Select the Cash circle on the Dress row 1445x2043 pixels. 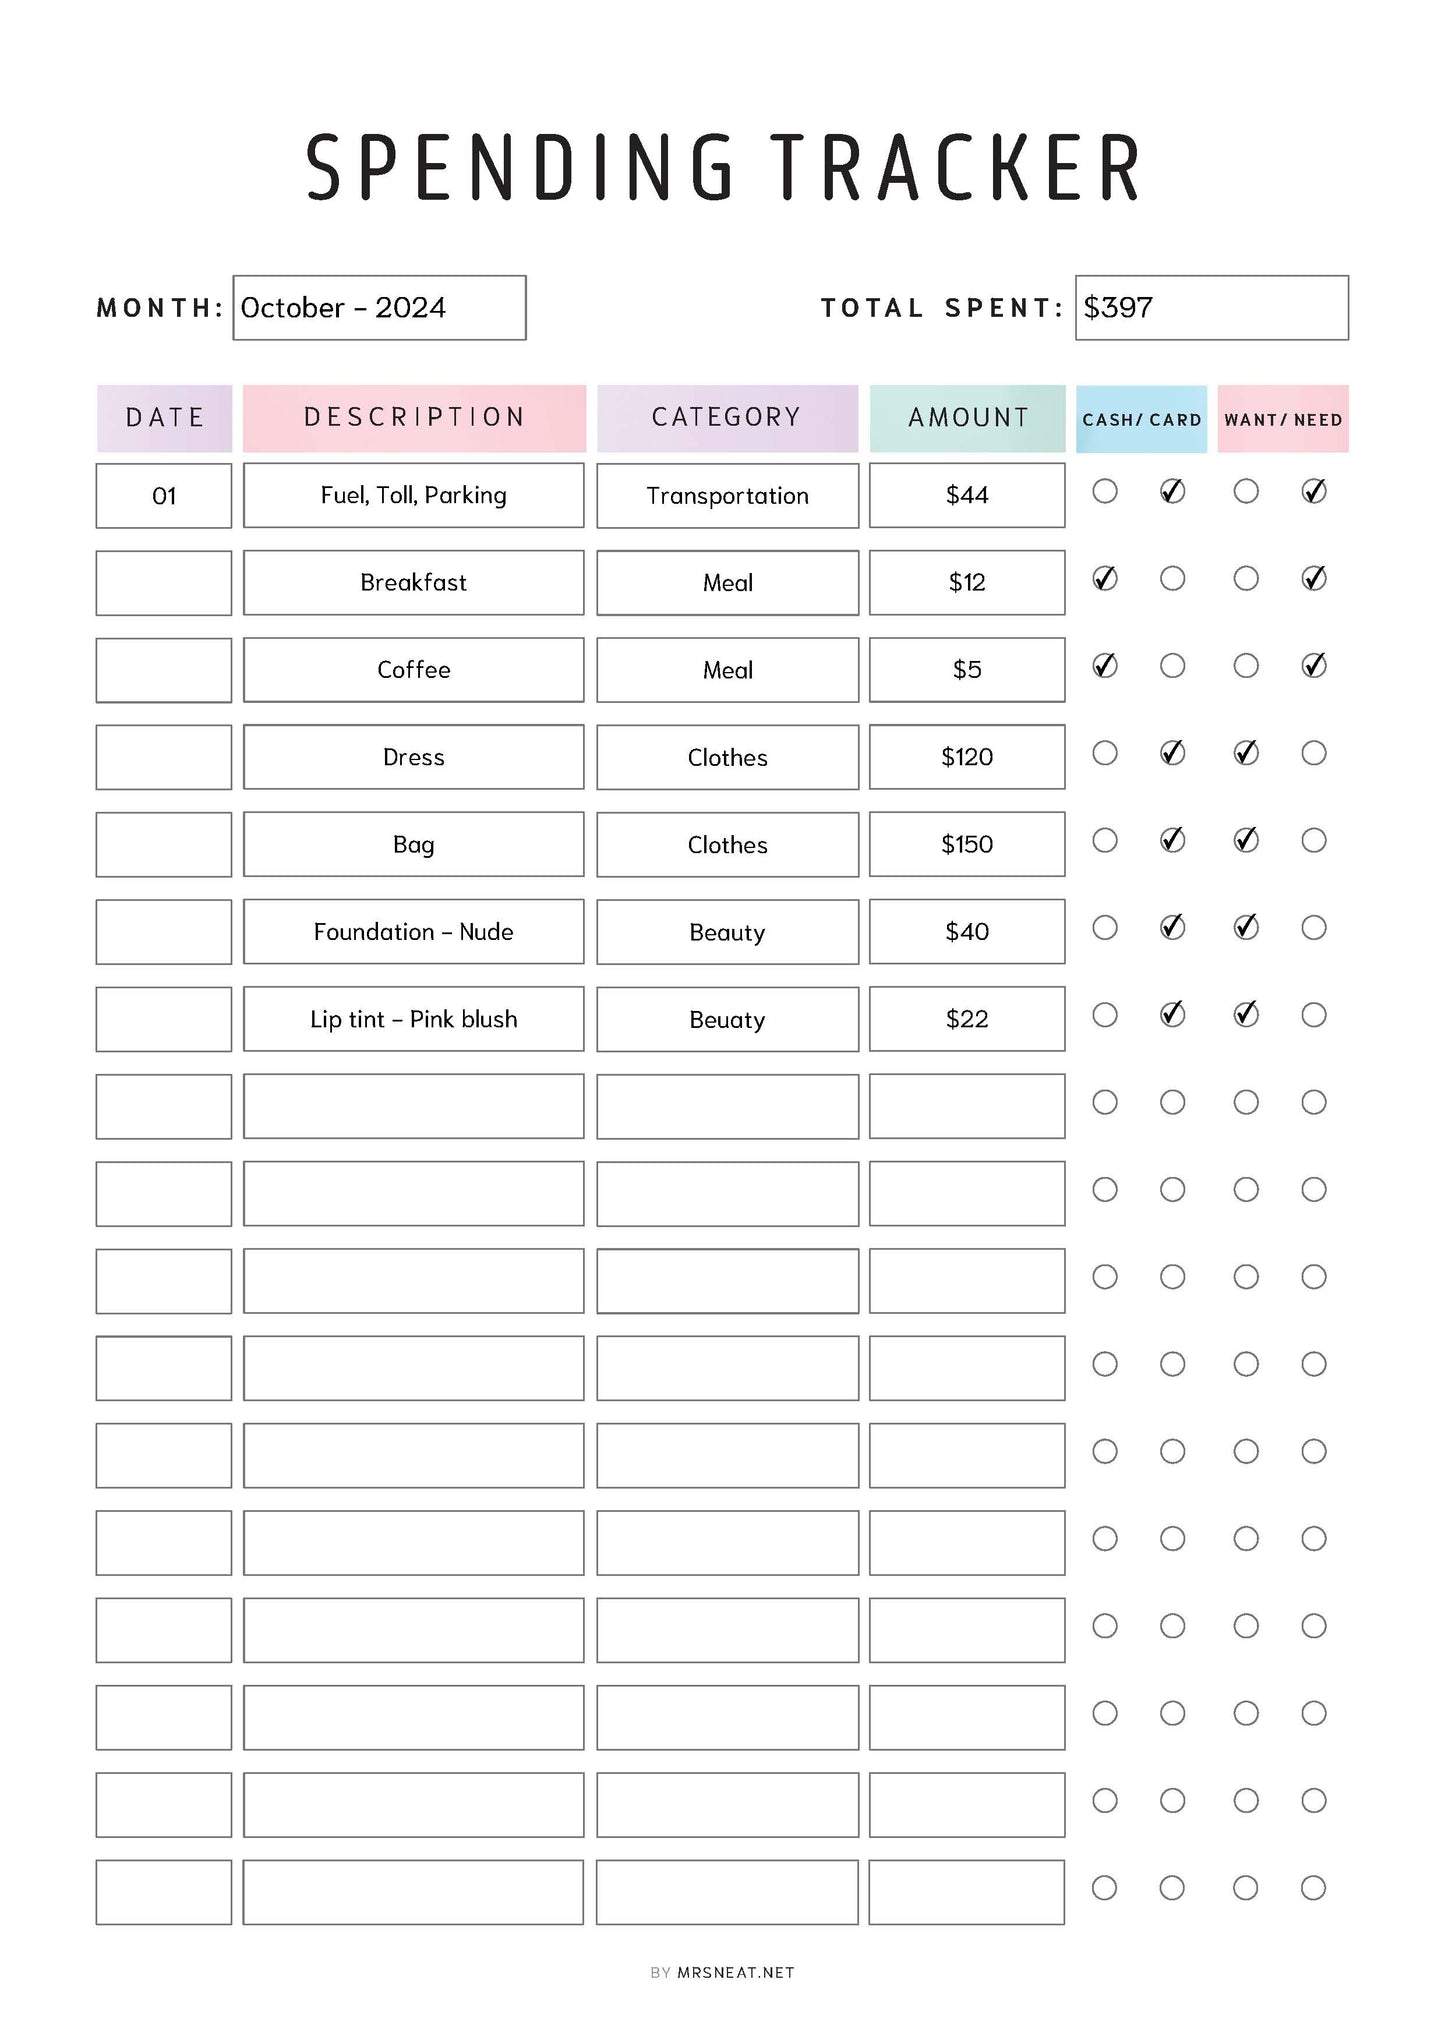tap(1104, 753)
